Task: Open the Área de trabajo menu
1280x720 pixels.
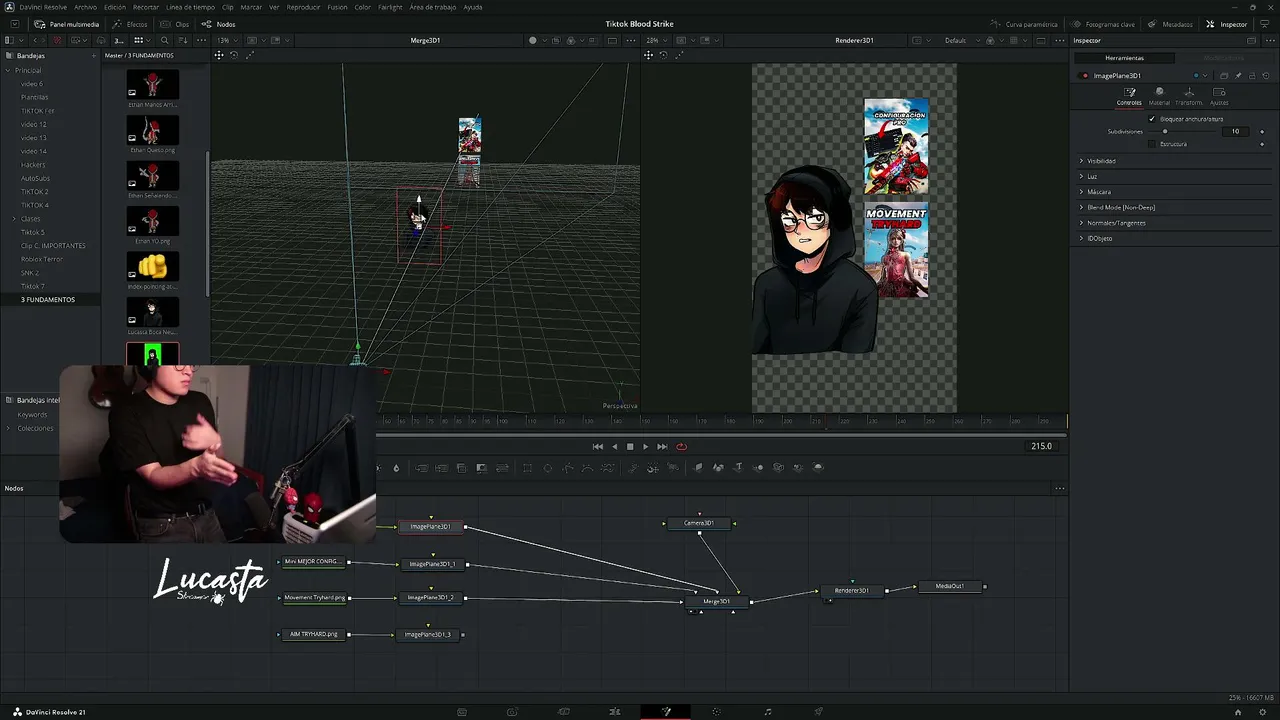Action: pos(433,7)
